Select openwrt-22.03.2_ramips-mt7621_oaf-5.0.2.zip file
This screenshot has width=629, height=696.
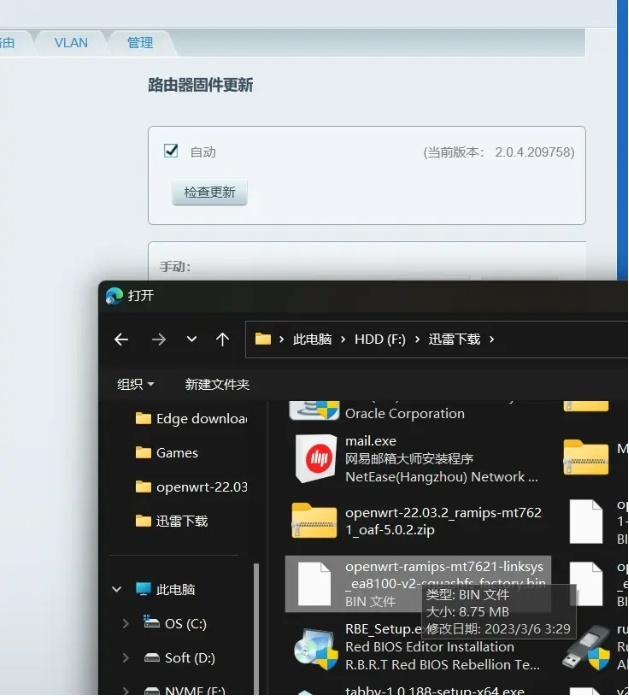click(443, 521)
